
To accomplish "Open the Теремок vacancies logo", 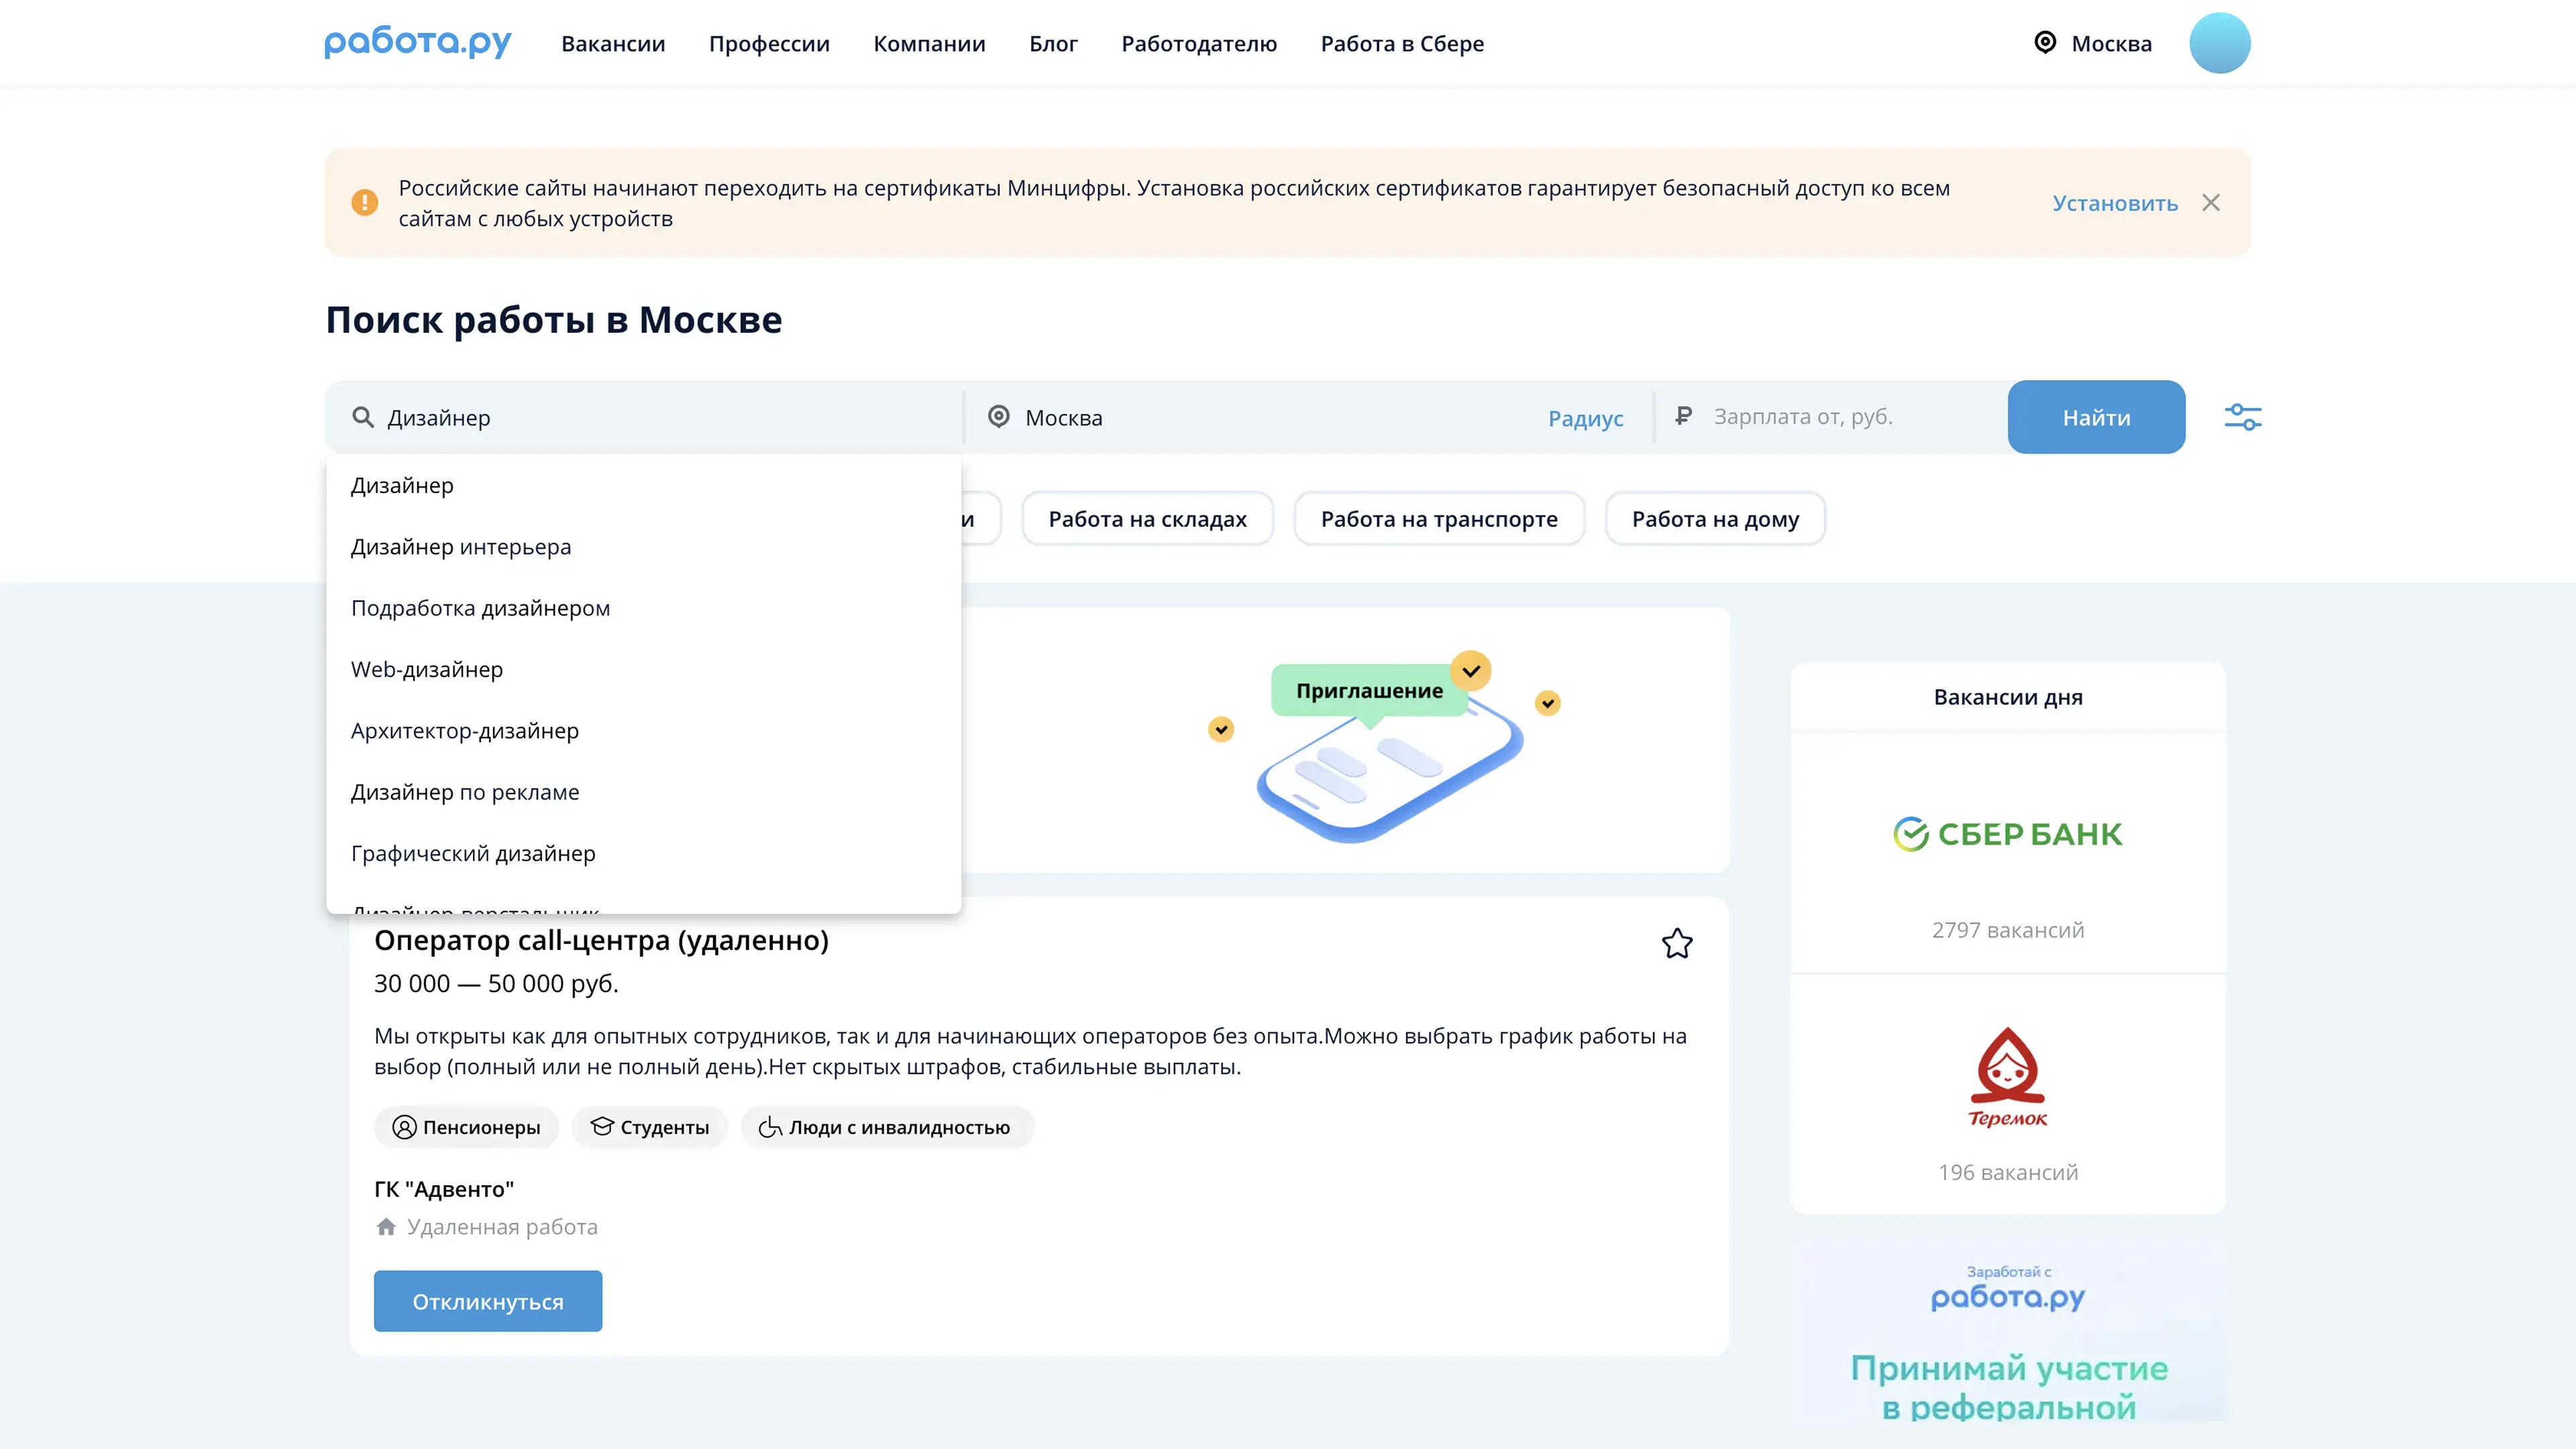I will click(x=2007, y=1077).
